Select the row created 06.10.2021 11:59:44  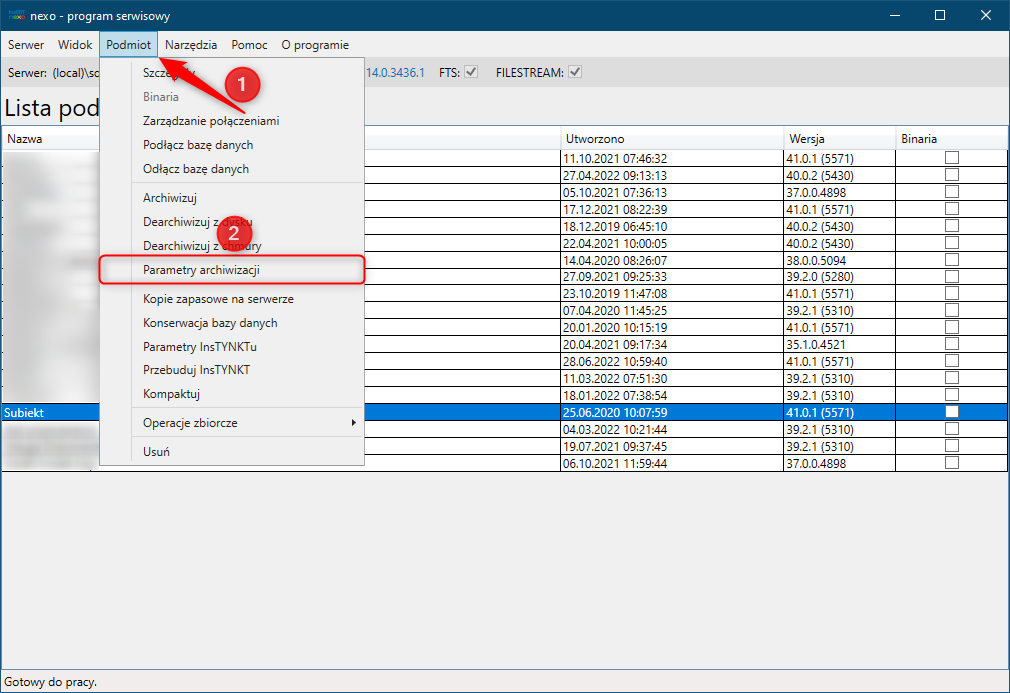(615, 463)
